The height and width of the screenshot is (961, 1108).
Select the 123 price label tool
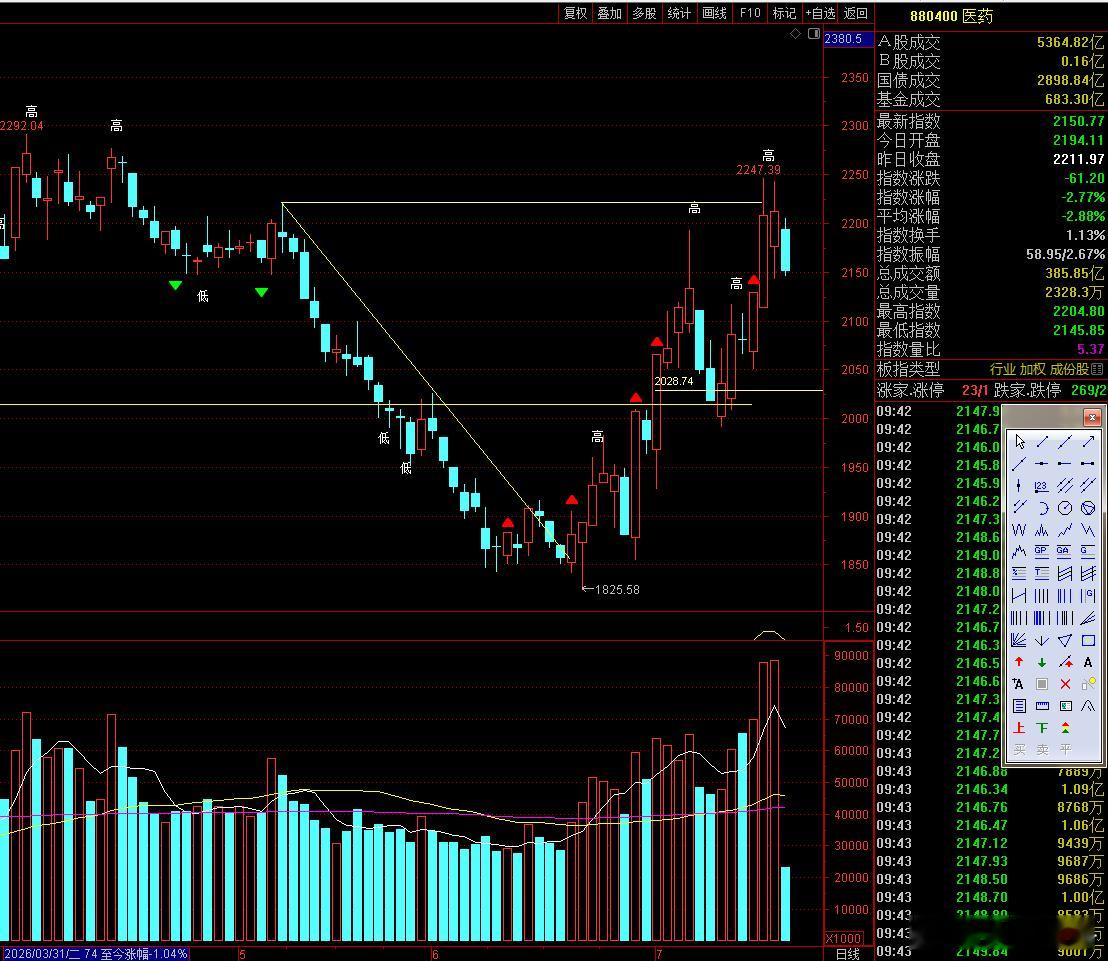pyautogui.click(x=1042, y=485)
